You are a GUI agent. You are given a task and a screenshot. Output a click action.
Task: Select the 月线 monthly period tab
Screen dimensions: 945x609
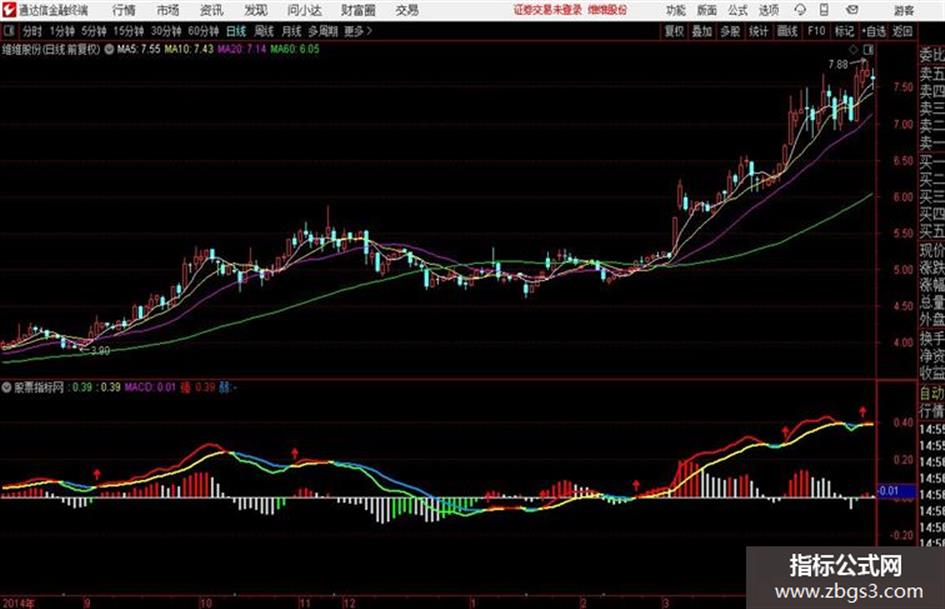pos(291,31)
